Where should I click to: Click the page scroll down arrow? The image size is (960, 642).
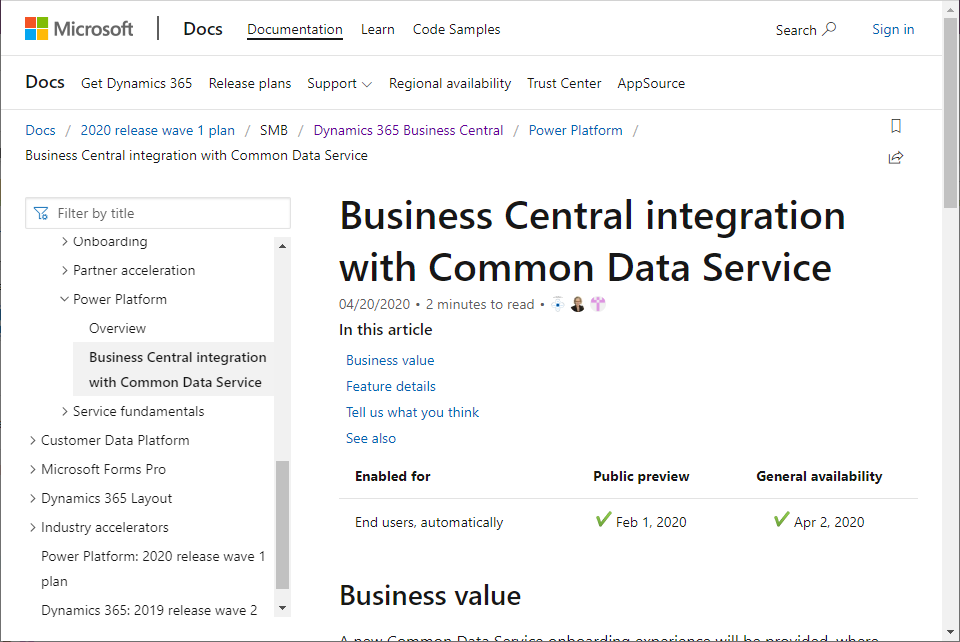click(951, 632)
